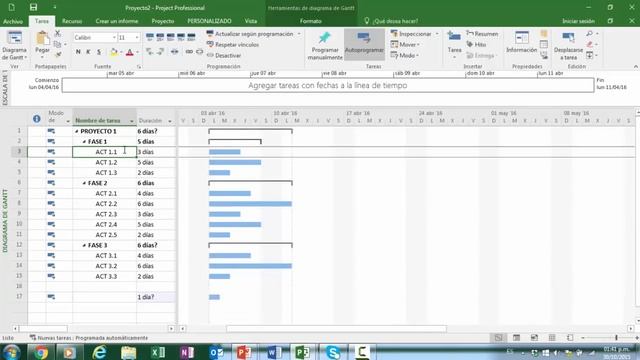The image size is (640, 360).
Task: Click the ACT 2.2 Gantt bar
Action: 250,204
